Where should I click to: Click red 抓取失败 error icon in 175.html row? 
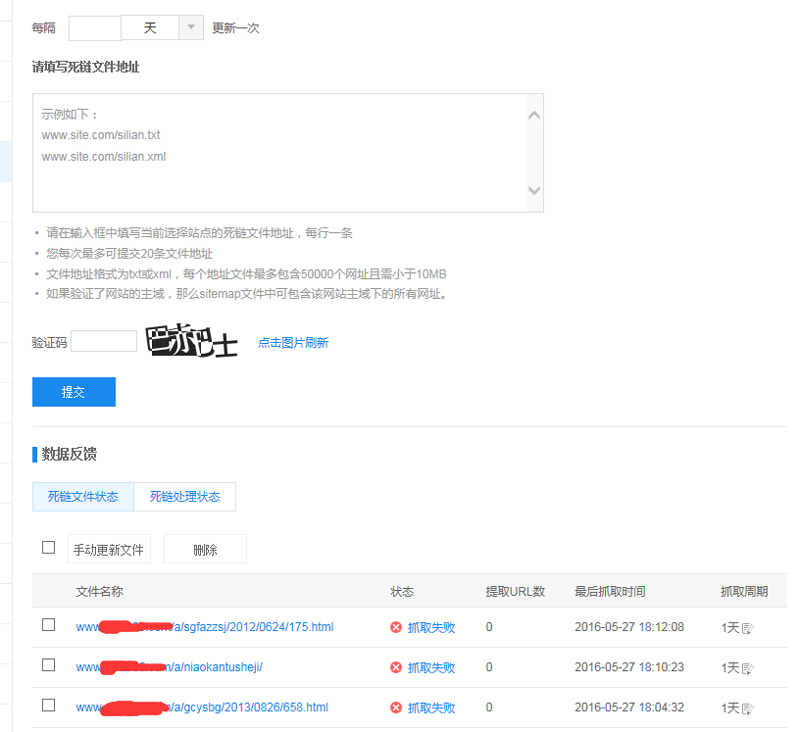[396, 628]
